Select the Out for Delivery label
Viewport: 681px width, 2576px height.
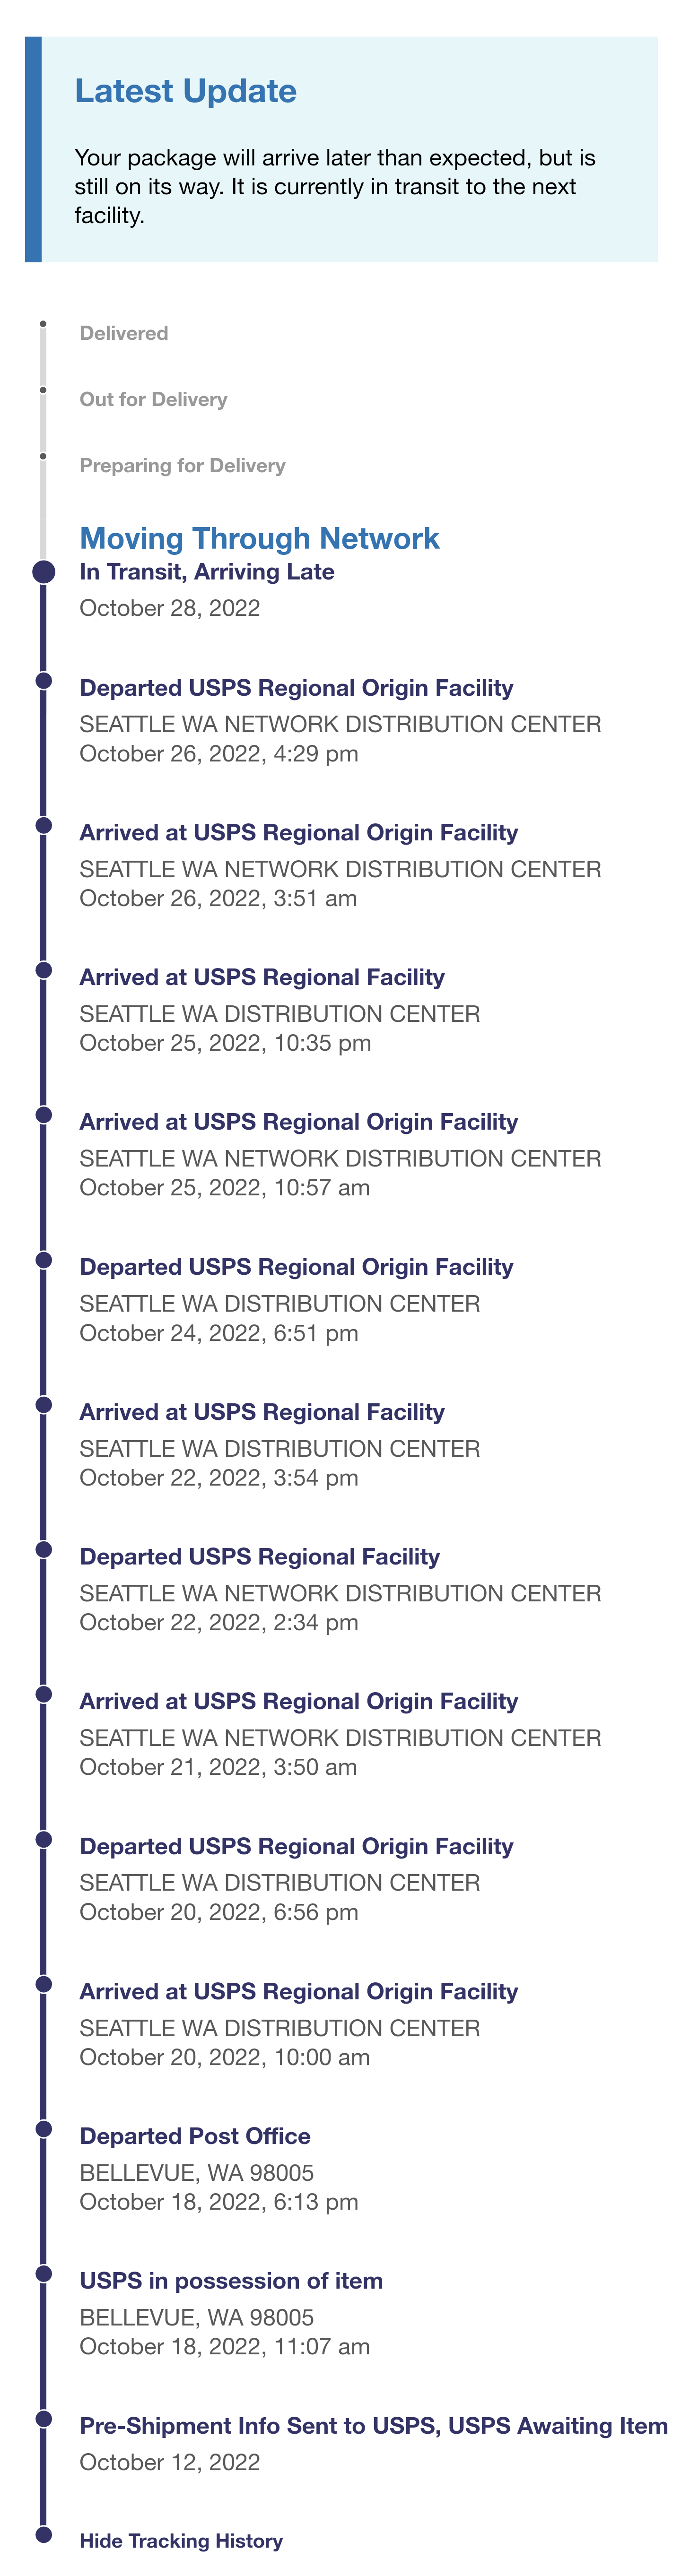click(153, 399)
